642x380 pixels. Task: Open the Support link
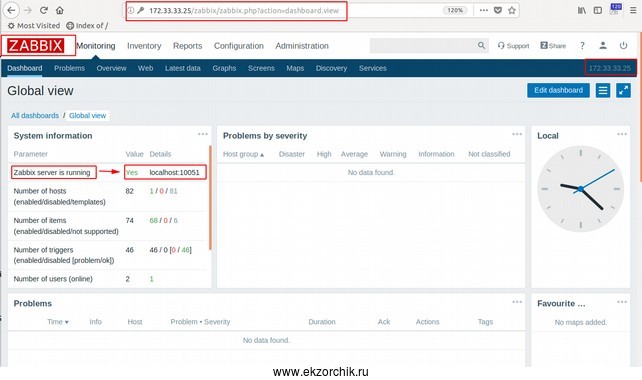click(x=513, y=46)
